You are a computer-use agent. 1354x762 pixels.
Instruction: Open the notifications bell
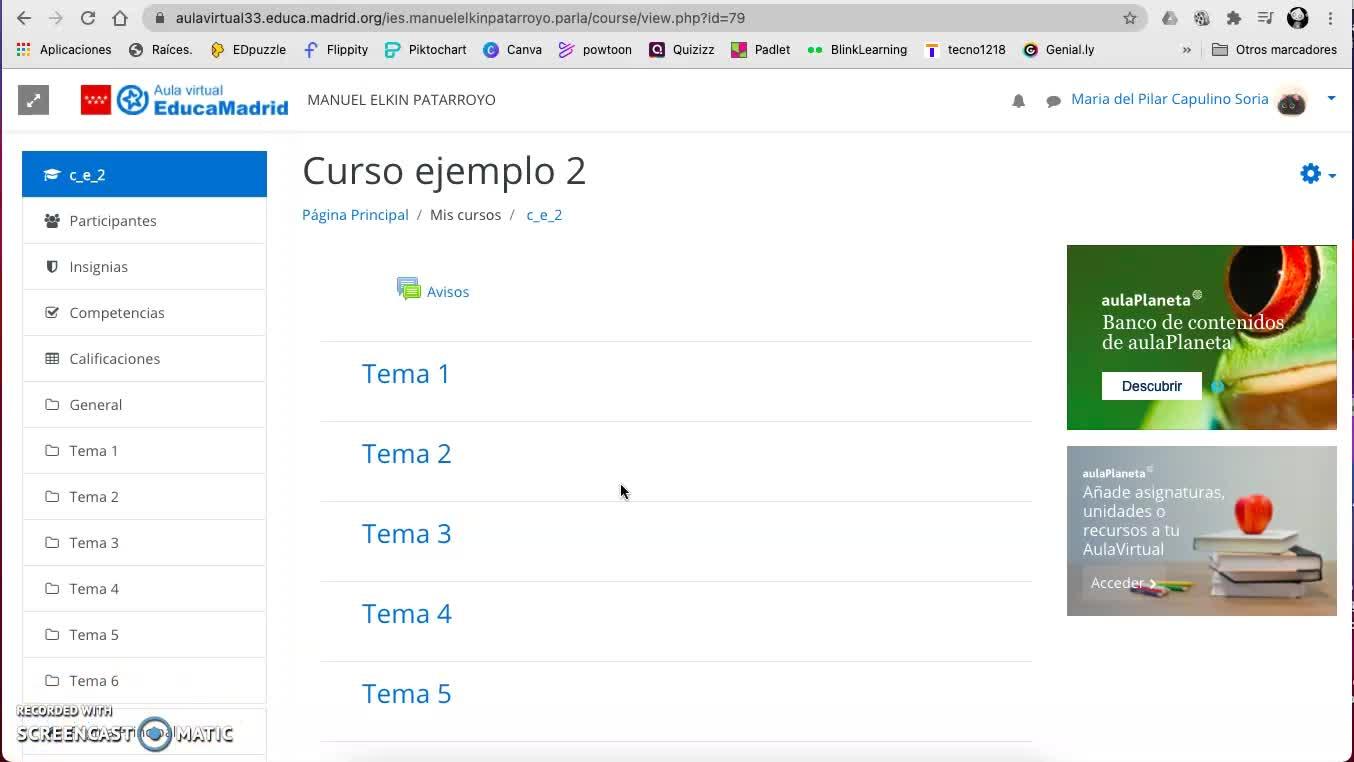[x=1018, y=101]
